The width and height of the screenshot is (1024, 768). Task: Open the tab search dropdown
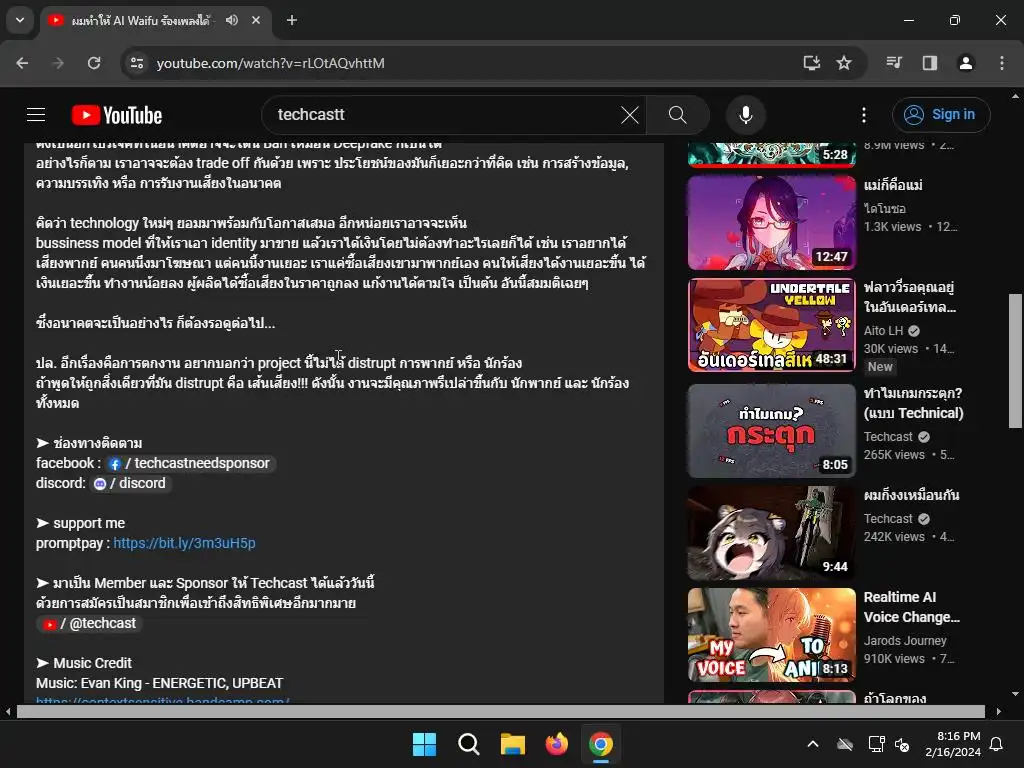pyautogui.click(x=20, y=20)
